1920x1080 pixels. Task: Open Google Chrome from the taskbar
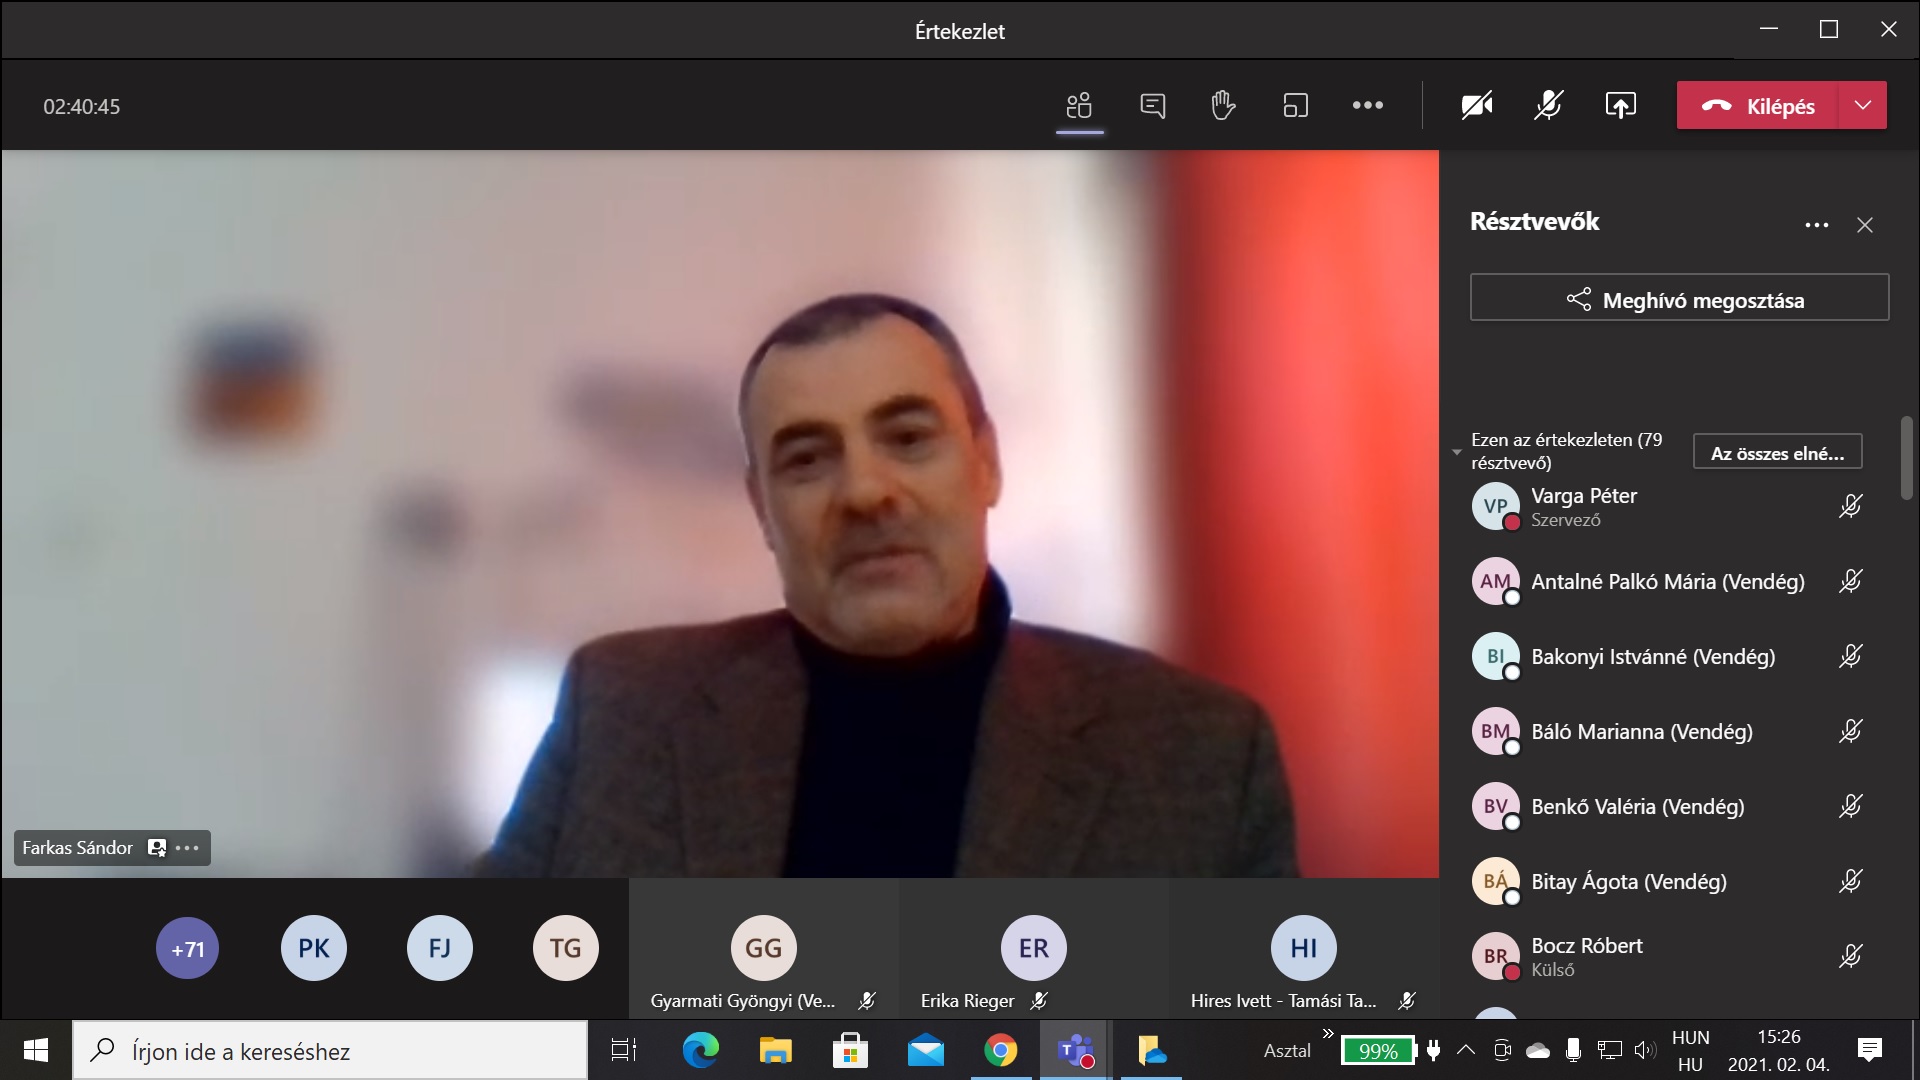click(x=1000, y=1050)
